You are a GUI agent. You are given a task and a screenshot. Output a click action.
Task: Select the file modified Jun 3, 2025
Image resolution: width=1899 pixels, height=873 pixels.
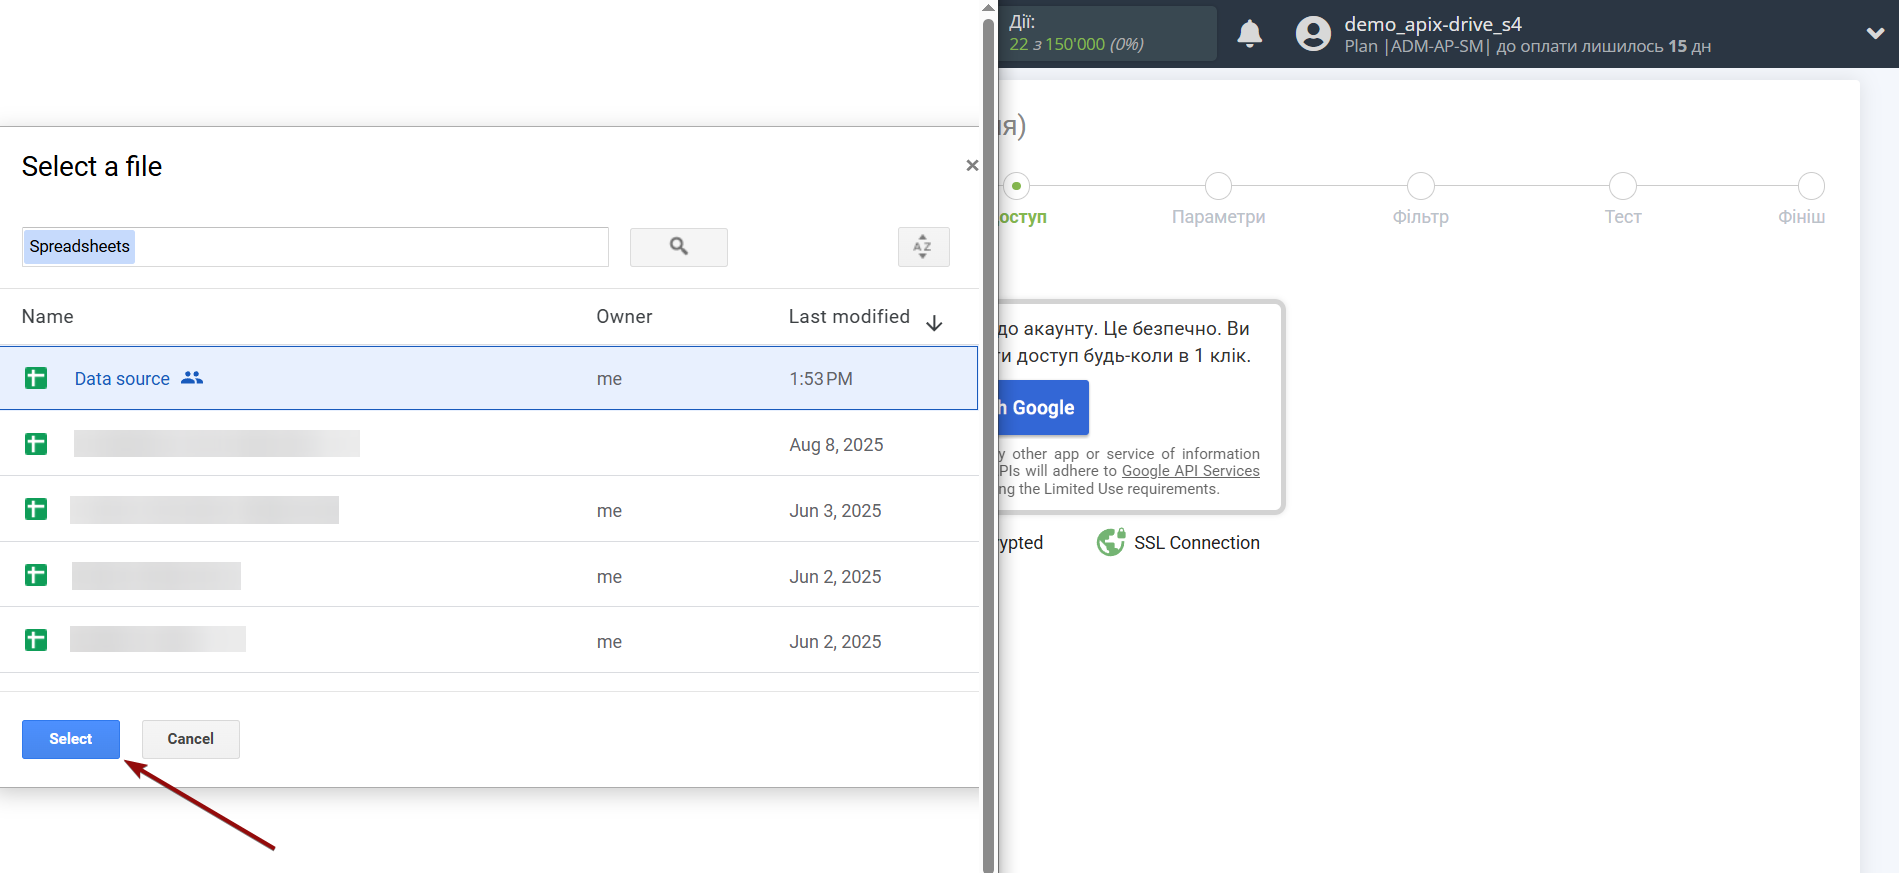[489, 510]
